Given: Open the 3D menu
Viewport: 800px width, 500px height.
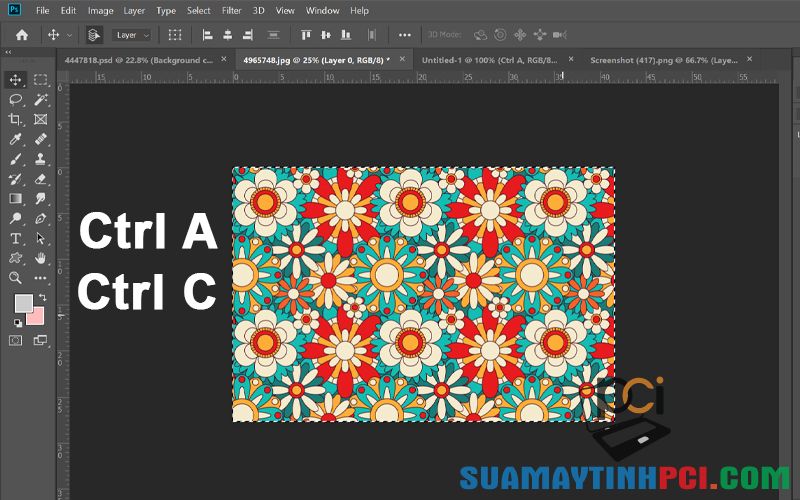Looking at the screenshot, I should pos(259,10).
